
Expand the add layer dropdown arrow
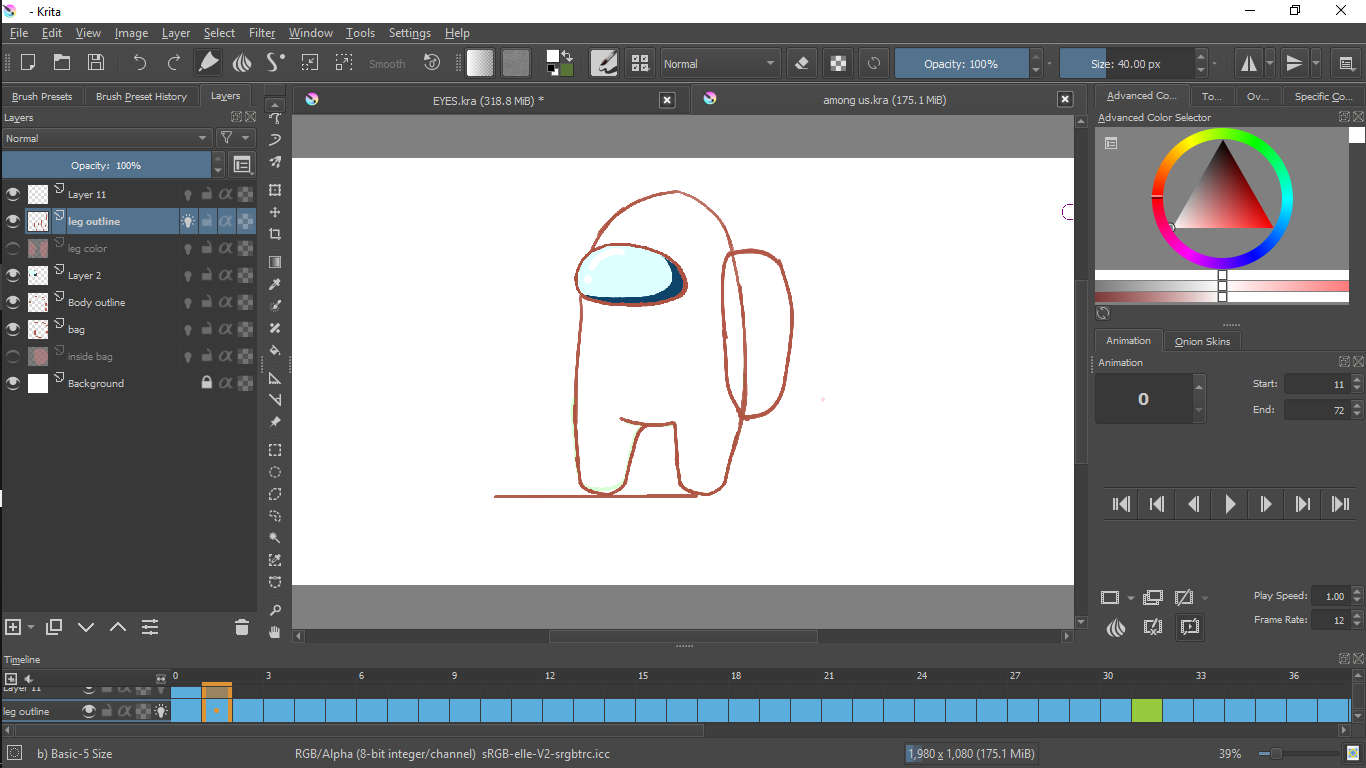click(x=32, y=627)
